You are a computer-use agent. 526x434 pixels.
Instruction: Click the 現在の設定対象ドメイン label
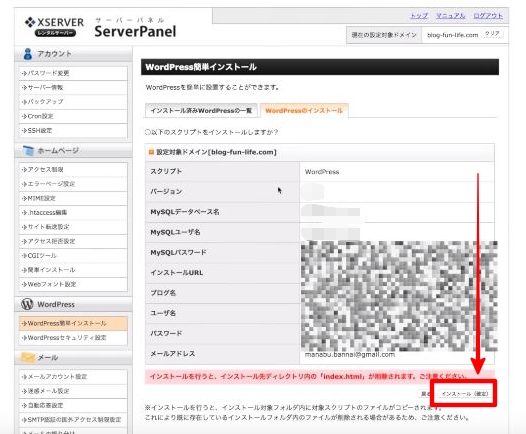tap(384, 35)
